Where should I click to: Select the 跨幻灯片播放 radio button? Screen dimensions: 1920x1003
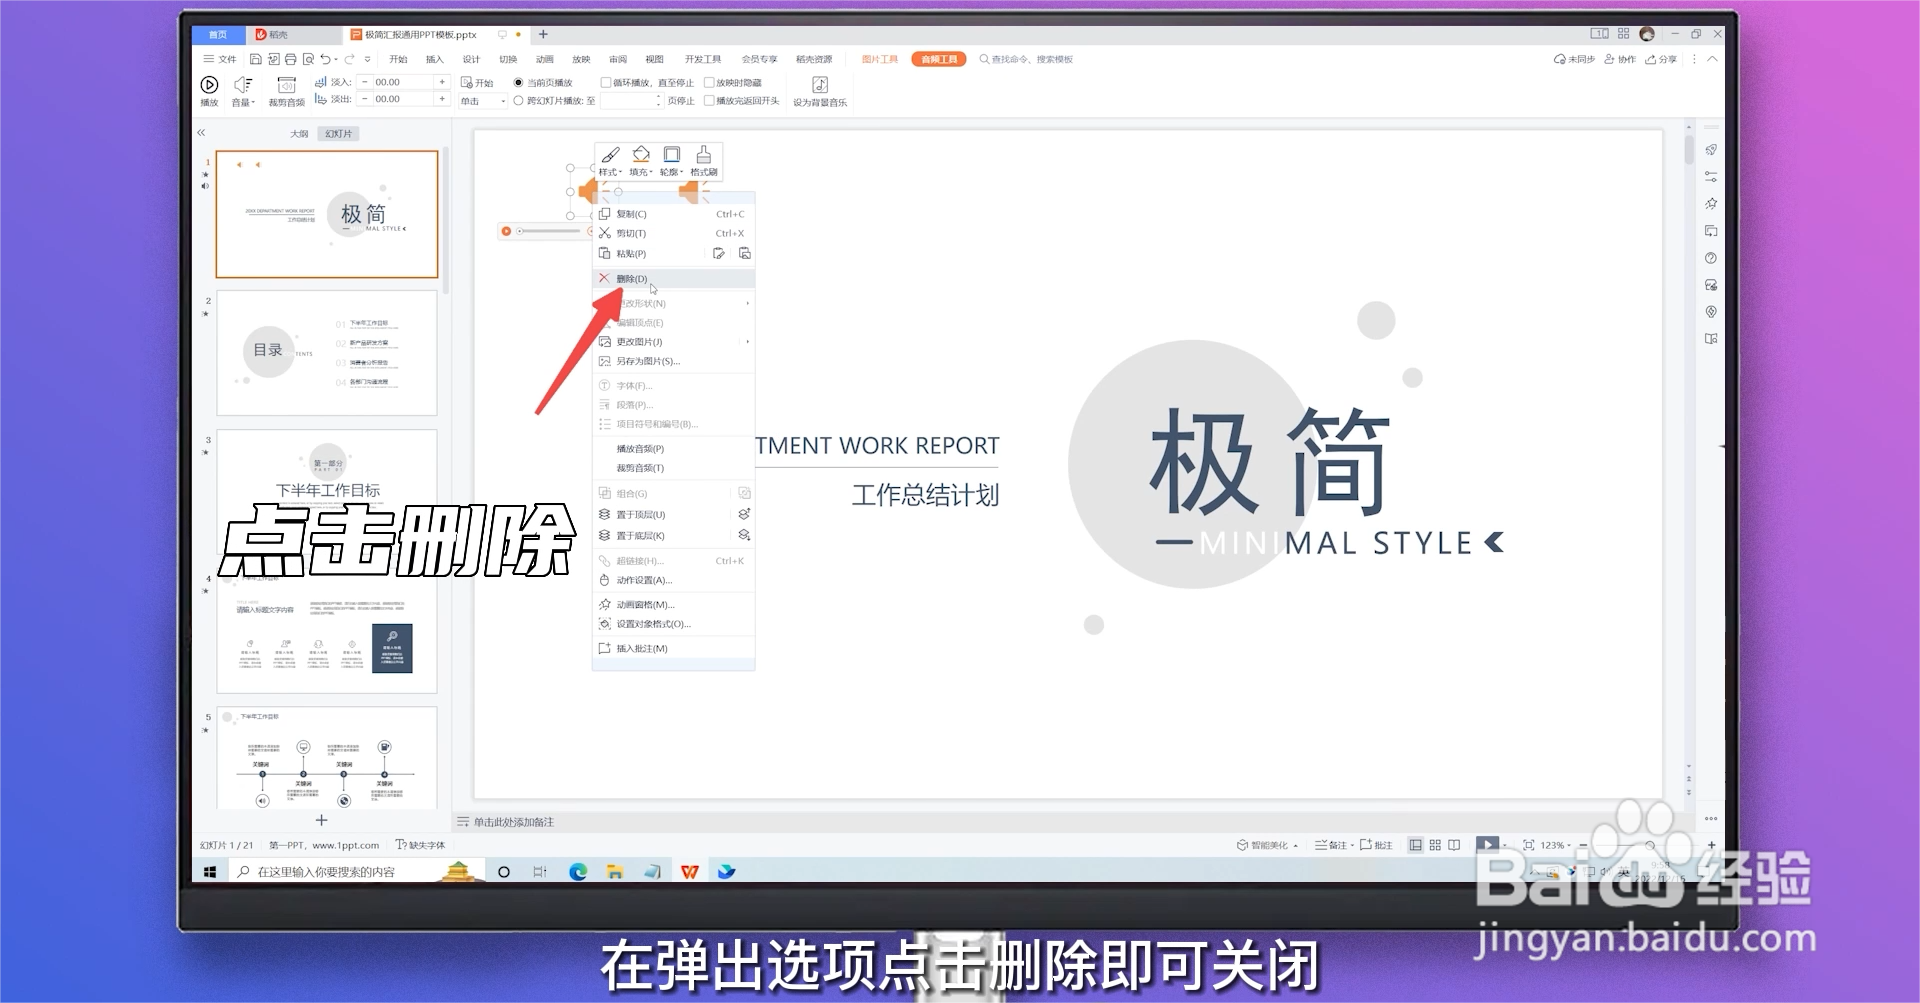point(518,100)
